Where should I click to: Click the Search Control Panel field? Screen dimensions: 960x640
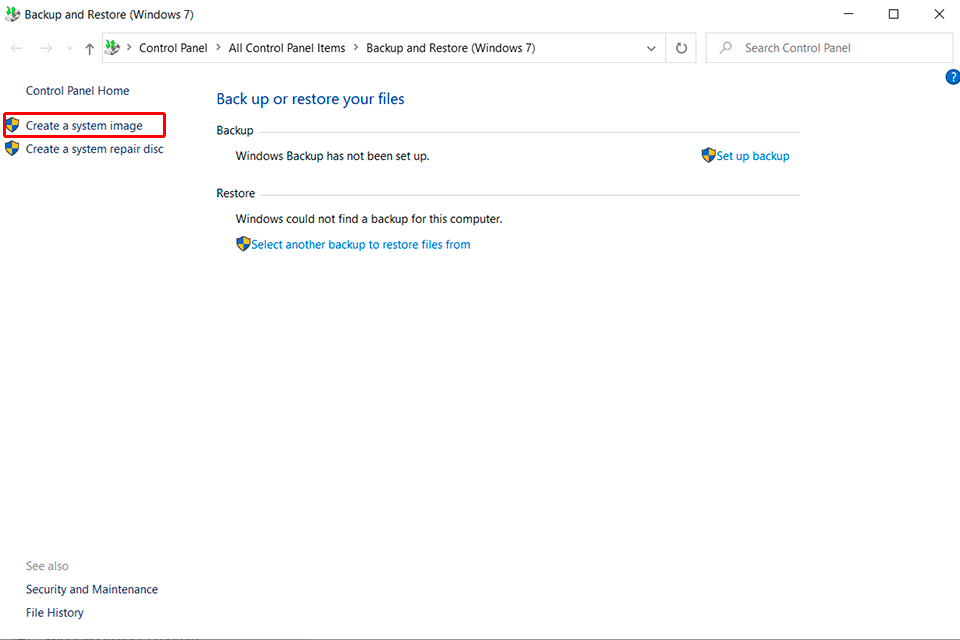(x=829, y=48)
